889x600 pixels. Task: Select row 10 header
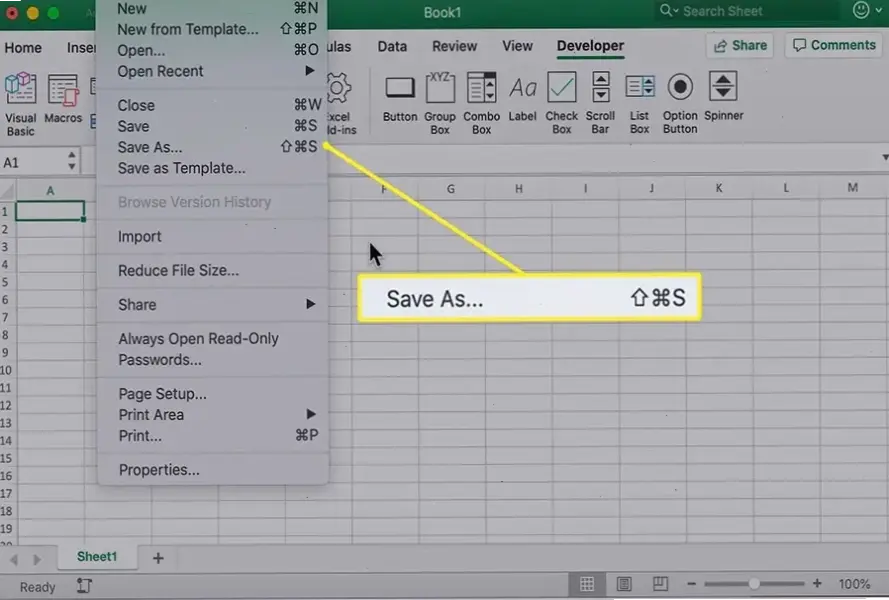click(x=6, y=370)
